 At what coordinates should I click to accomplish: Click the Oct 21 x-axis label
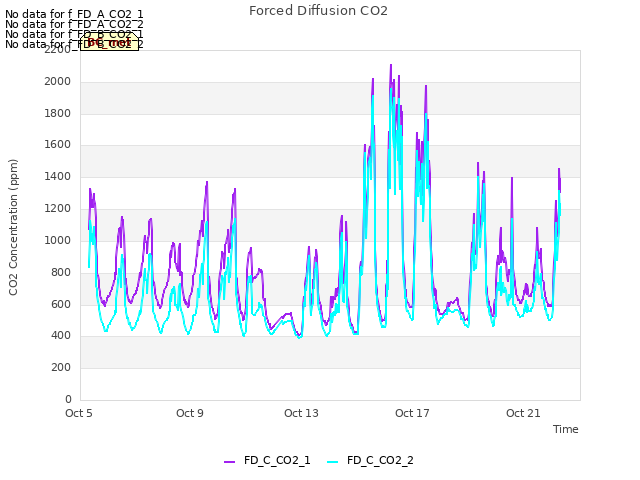coord(523,413)
